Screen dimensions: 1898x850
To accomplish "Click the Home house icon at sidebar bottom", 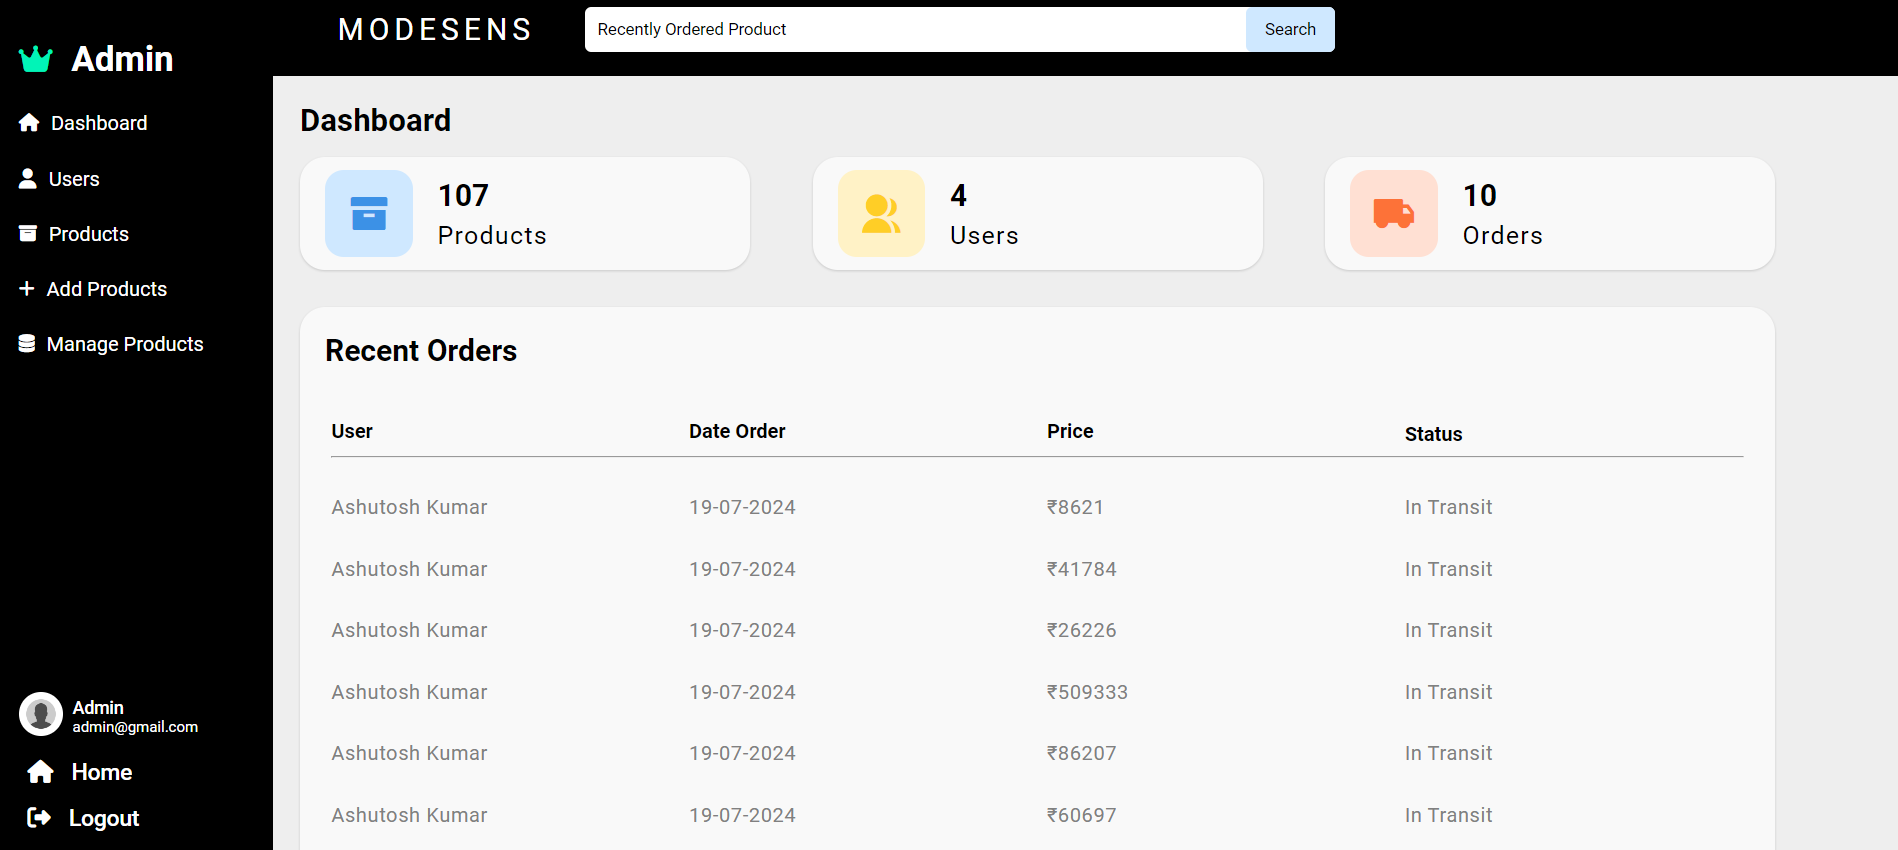I will (41, 772).
